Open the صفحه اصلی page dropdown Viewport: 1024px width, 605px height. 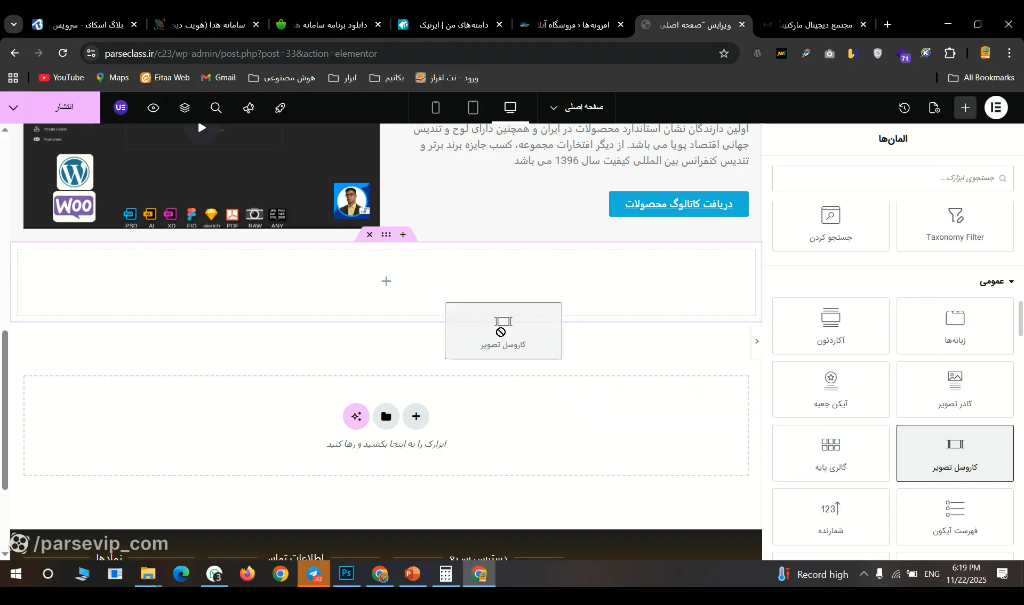tap(576, 107)
